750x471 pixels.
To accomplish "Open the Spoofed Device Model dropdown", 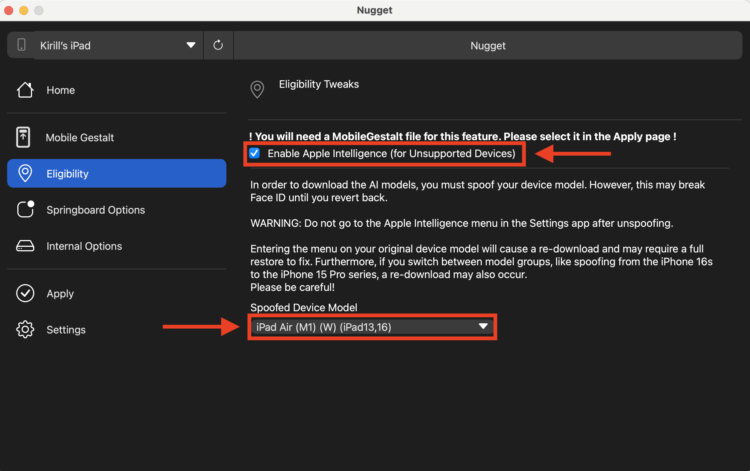I will point(372,327).
